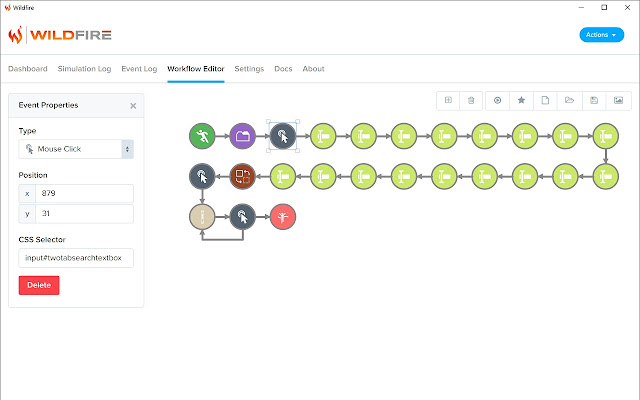Select the red end node

[283, 217]
